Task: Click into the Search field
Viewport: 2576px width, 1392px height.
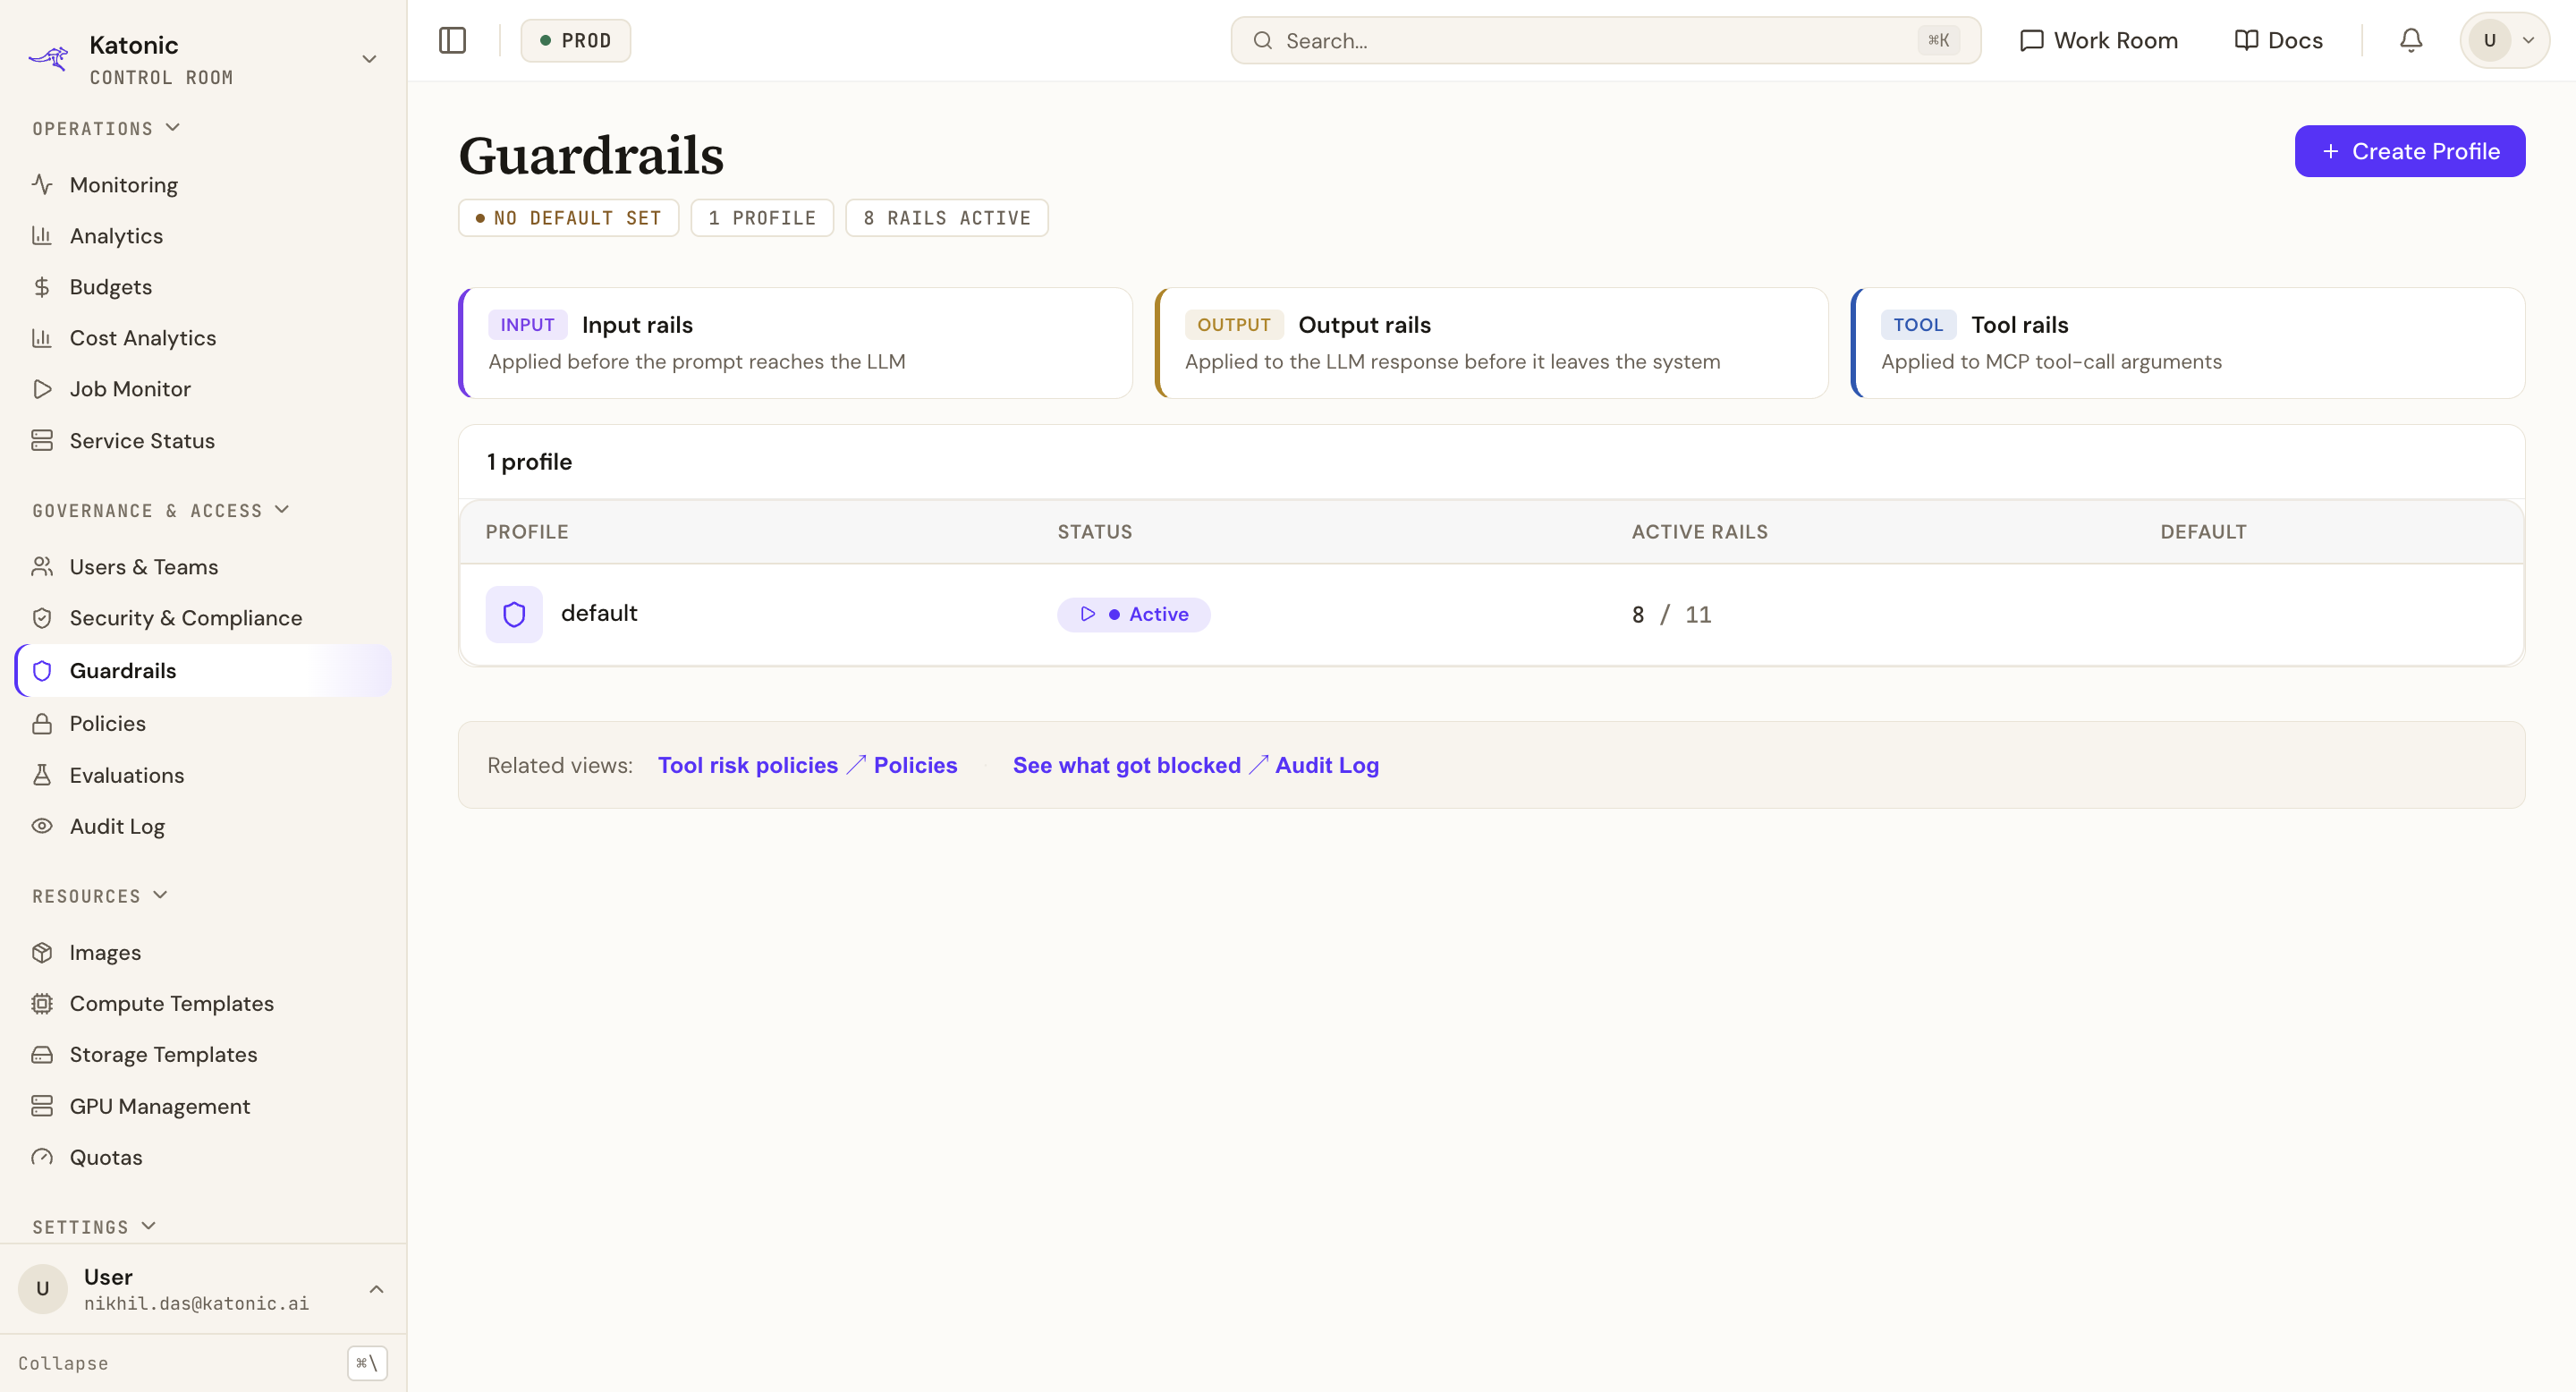Action: (x=1605, y=40)
